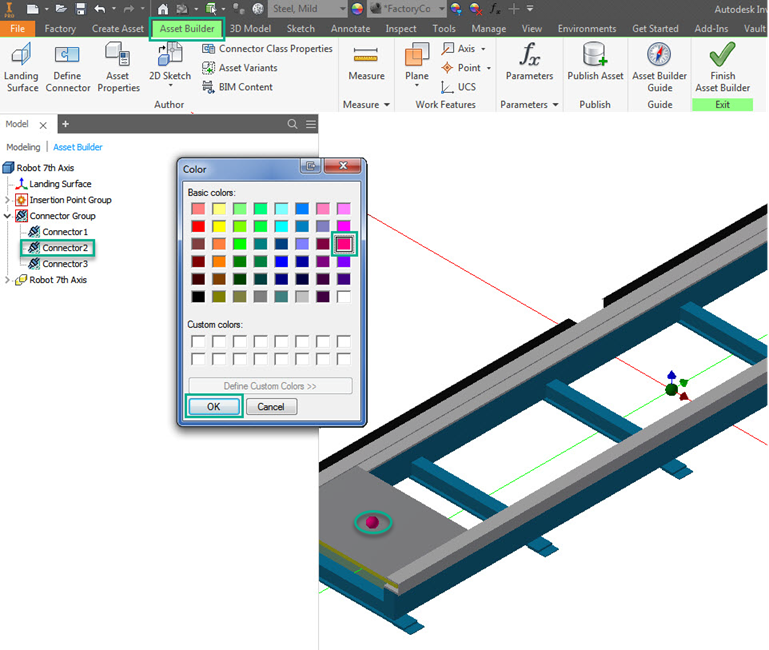
Task: Pick the black basic color swatch
Action: point(198,296)
